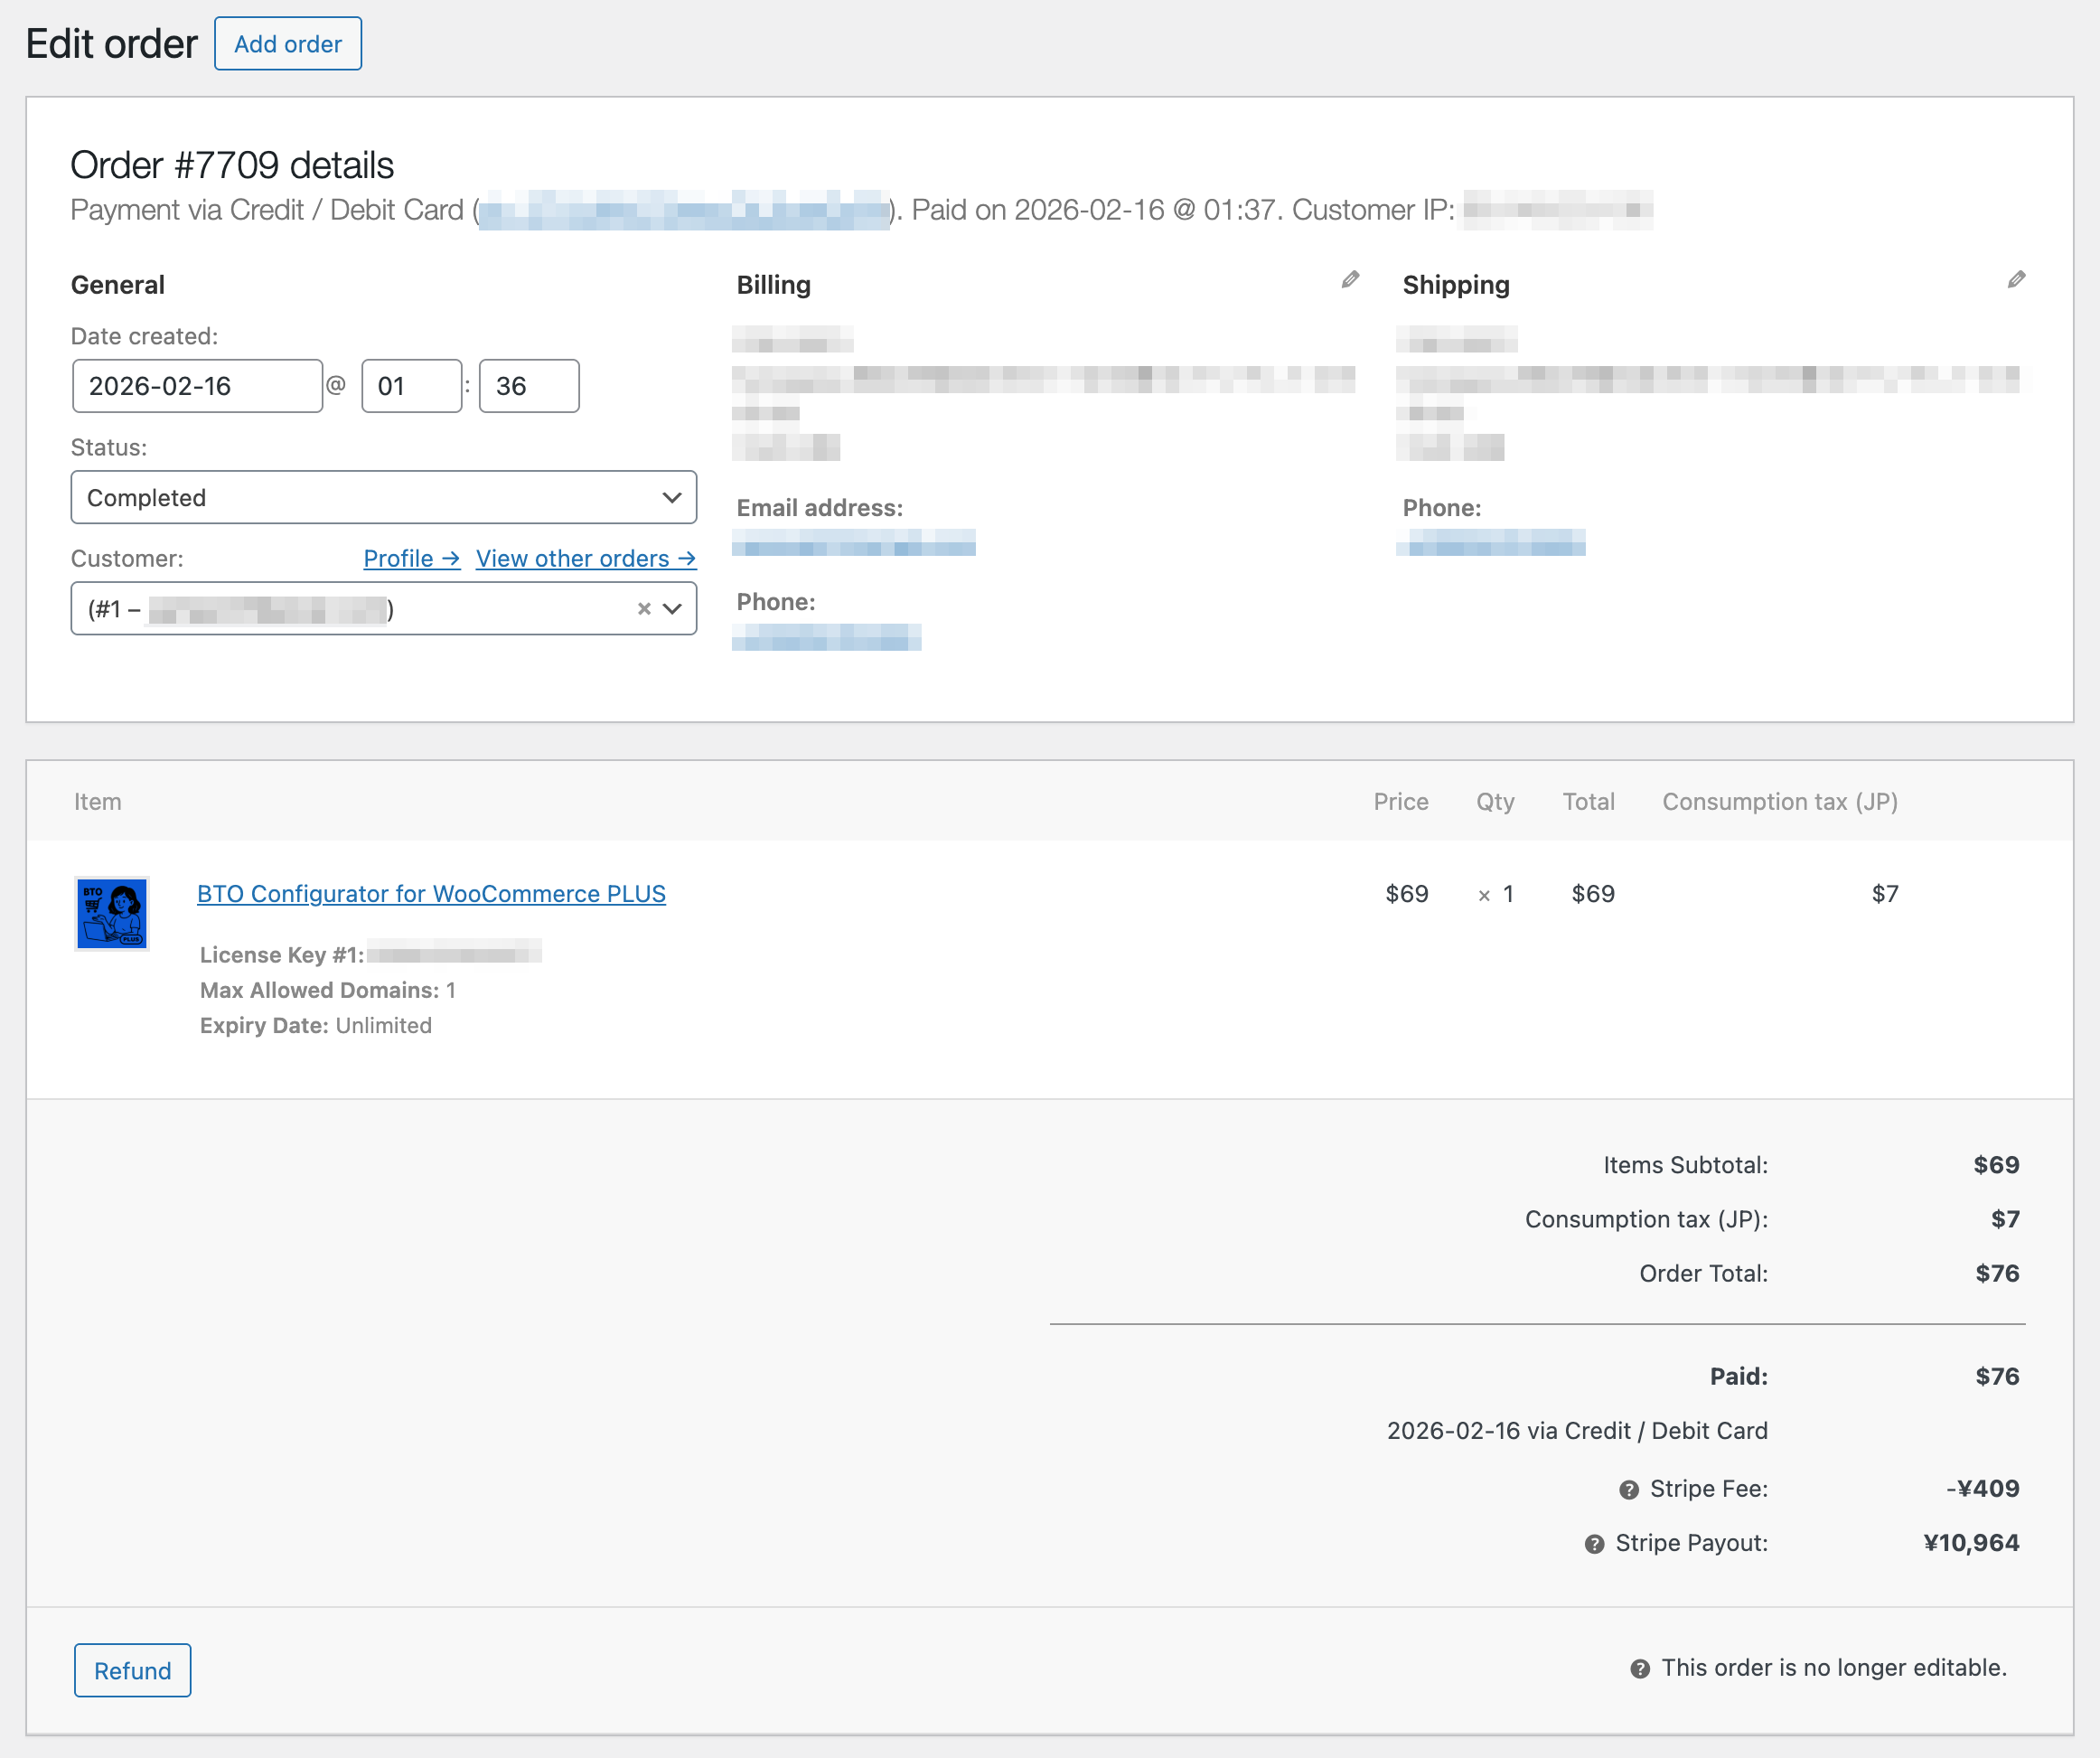Click the Shipping edit pencil icon
Image resolution: width=2100 pixels, height=1758 pixels.
click(2016, 280)
